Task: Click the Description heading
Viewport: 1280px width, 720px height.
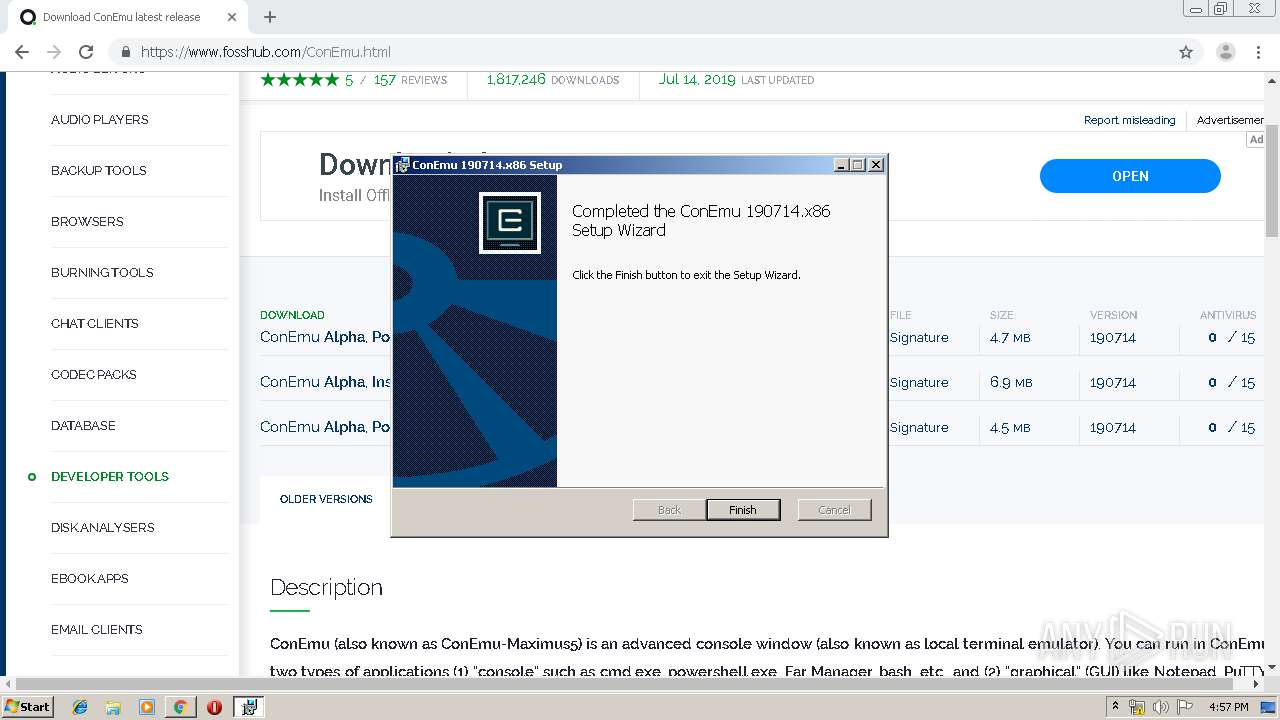Action: pos(327,588)
